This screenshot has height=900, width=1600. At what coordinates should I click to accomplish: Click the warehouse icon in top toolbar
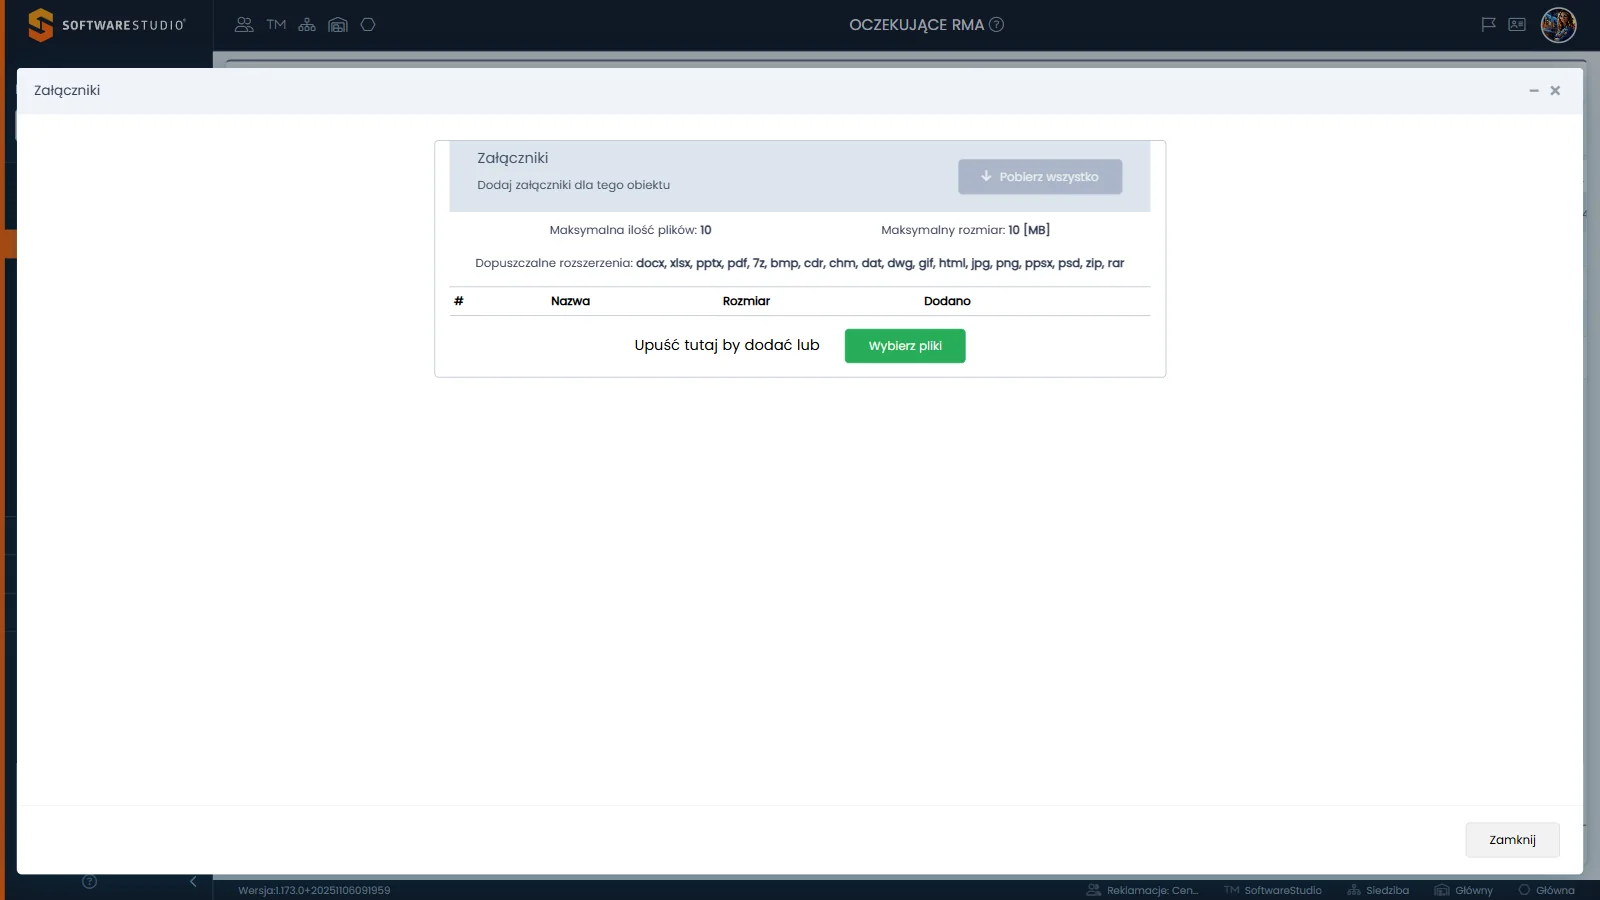(x=338, y=25)
